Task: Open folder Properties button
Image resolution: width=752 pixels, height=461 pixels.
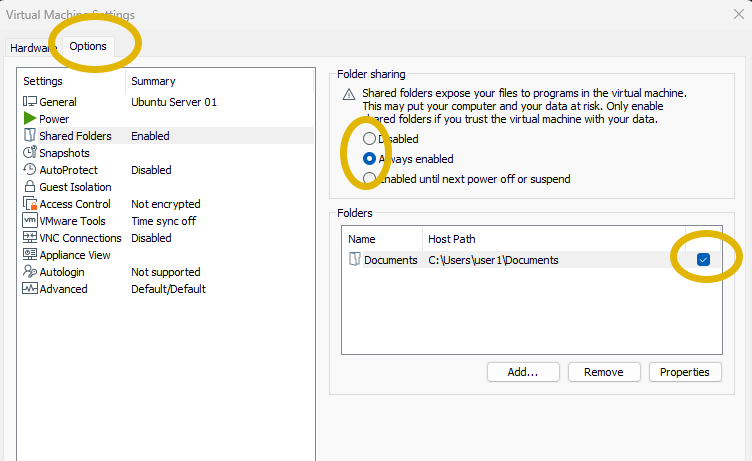Action: (x=685, y=372)
